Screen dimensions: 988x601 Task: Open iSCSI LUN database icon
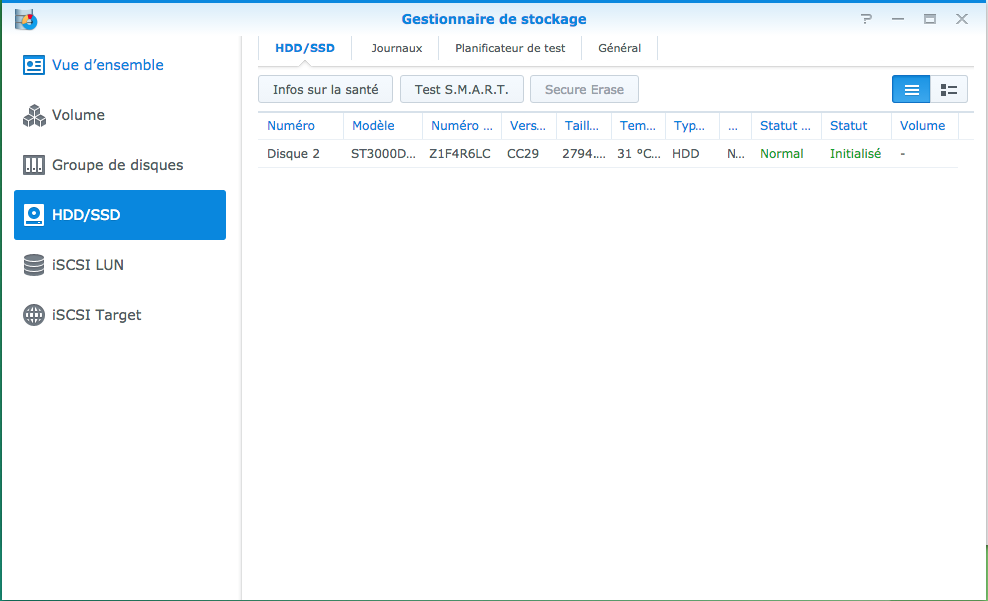(x=34, y=265)
